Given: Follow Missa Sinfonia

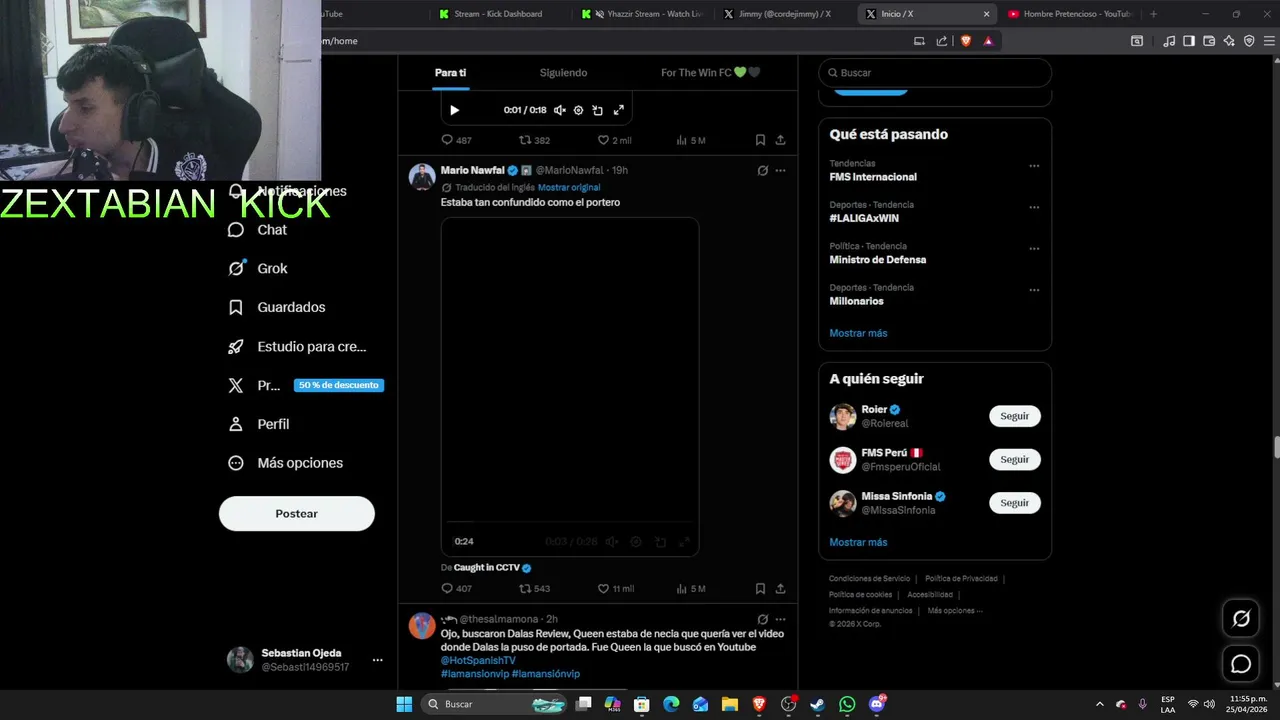Looking at the screenshot, I should [1015, 503].
